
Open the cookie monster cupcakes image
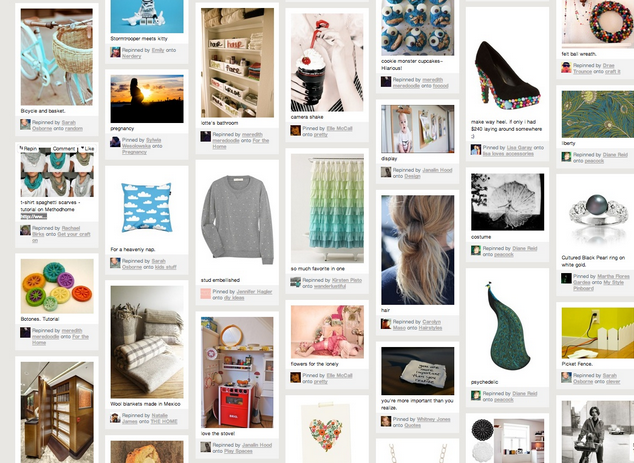click(418, 27)
